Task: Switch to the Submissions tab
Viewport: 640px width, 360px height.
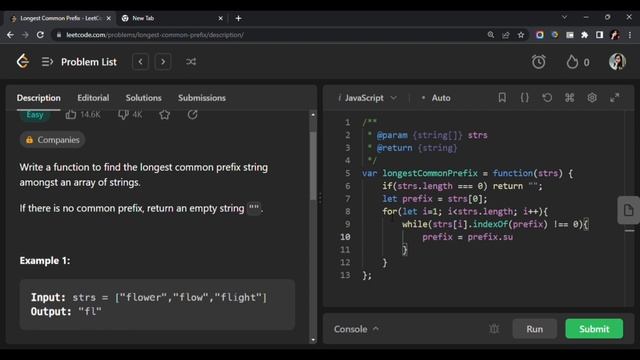Action: (x=202, y=98)
